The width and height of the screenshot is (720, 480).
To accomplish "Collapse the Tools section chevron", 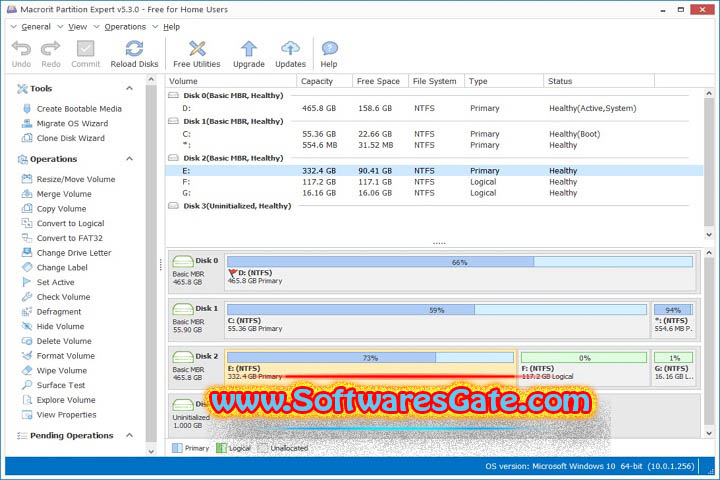I will coord(129,88).
